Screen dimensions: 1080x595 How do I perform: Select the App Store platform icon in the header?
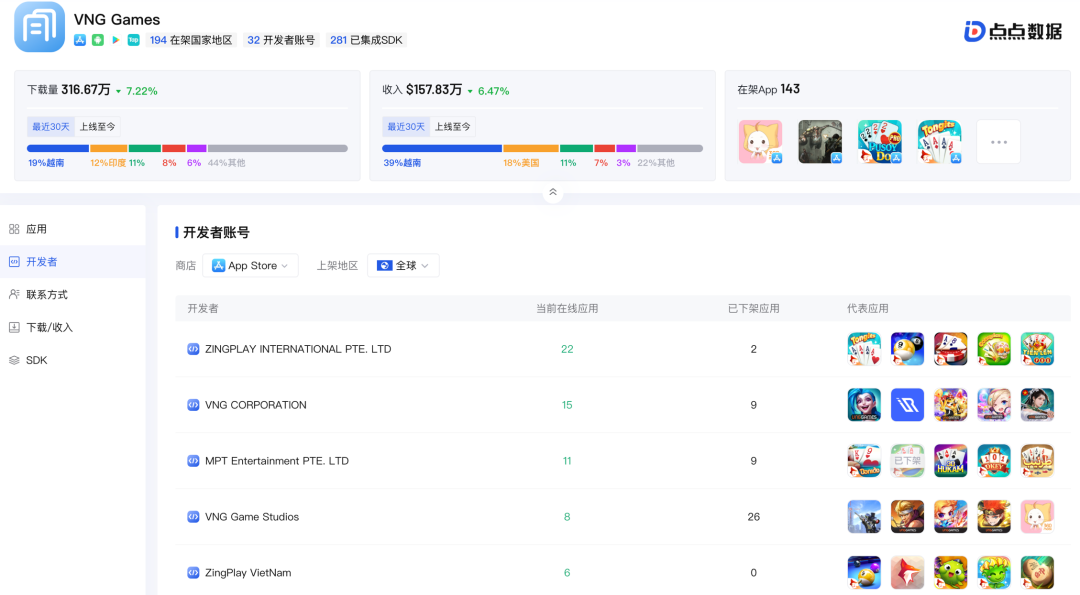click(80, 40)
